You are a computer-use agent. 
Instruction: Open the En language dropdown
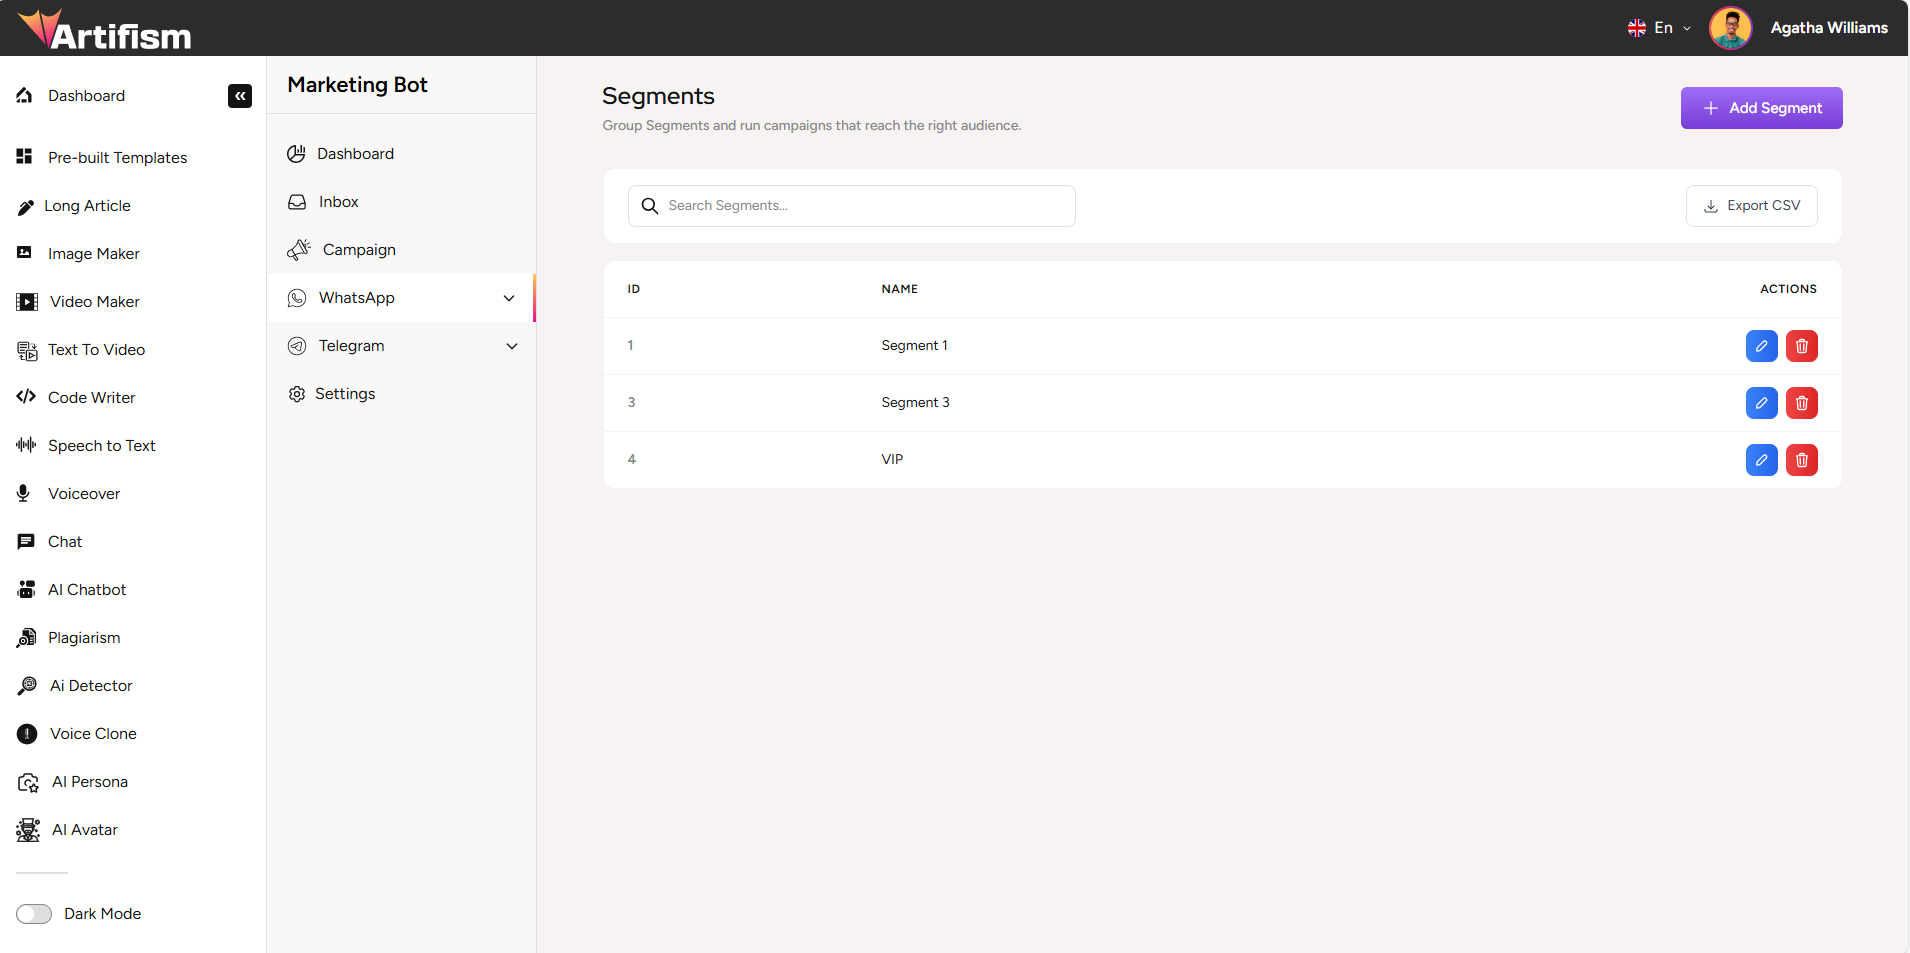(1659, 27)
